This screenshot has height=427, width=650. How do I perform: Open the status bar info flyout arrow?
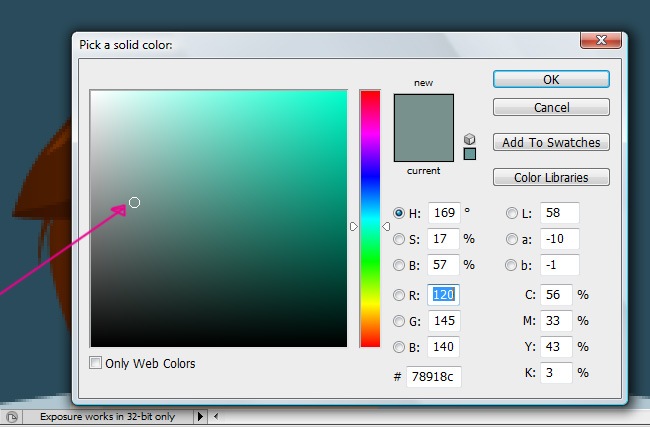coord(200,416)
